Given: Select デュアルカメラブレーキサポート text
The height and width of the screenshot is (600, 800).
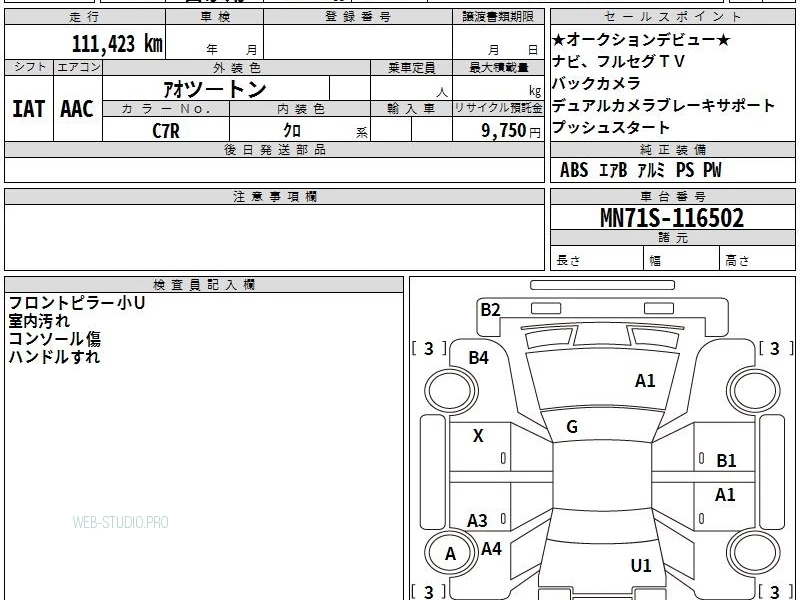Looking at the screenshot, I should tap(663, 105).
